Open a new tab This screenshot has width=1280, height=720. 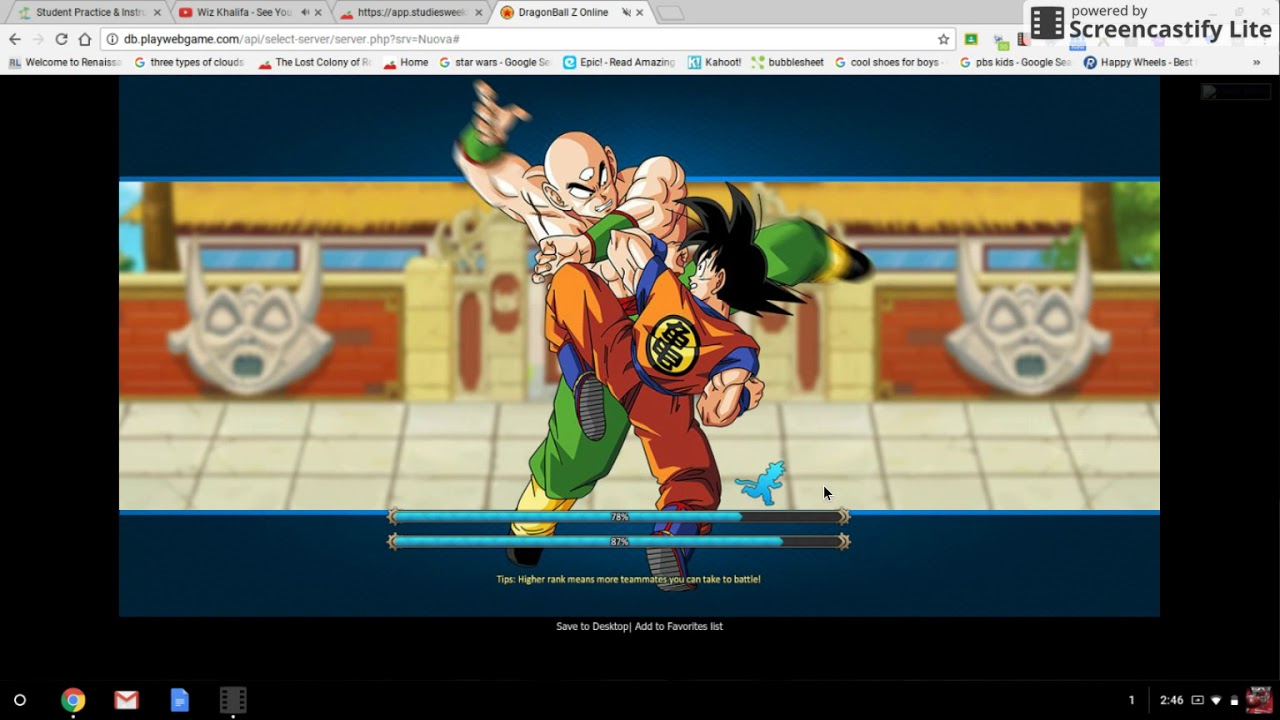670,13
